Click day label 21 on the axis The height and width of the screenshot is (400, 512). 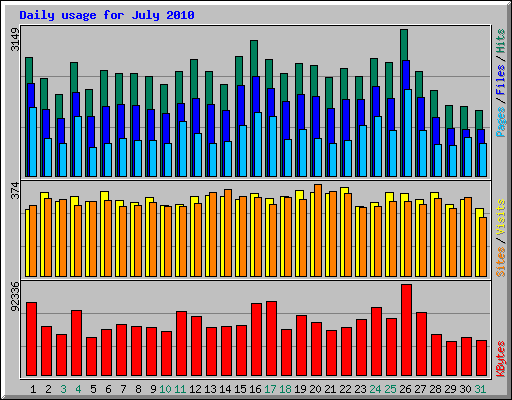click(x=330, y=389)
